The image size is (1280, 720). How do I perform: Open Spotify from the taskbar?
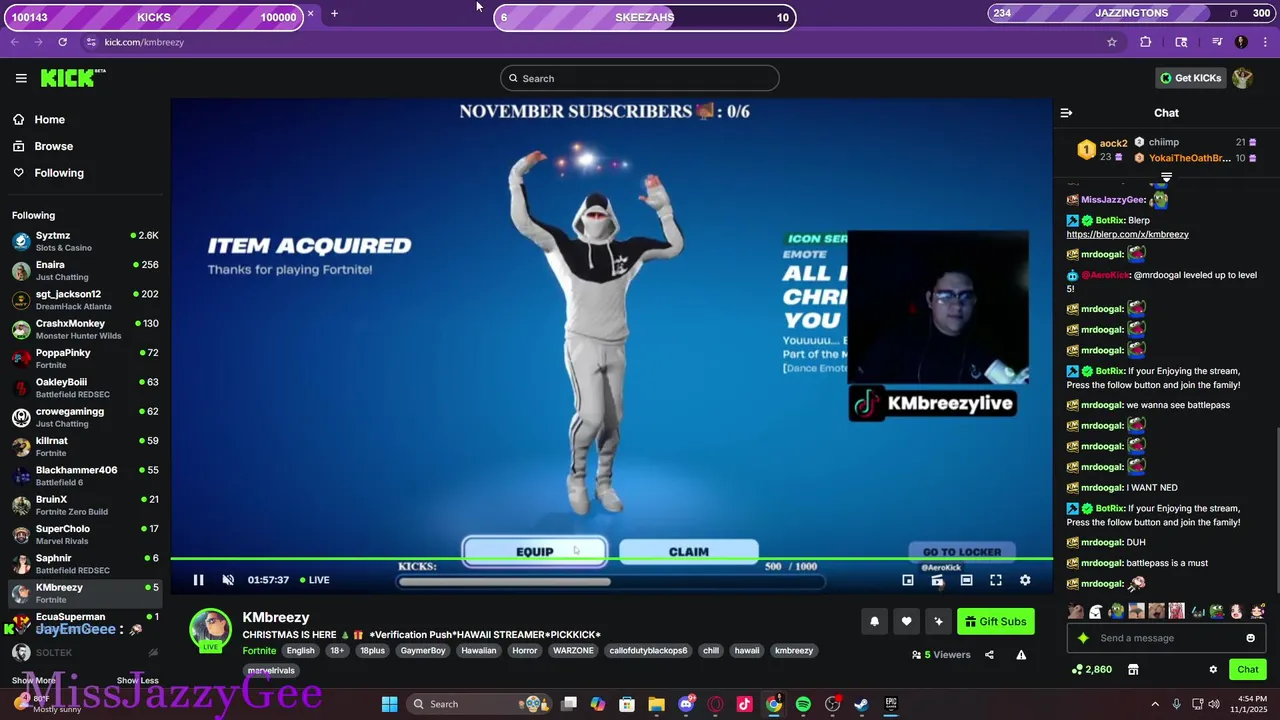(803, 704)
